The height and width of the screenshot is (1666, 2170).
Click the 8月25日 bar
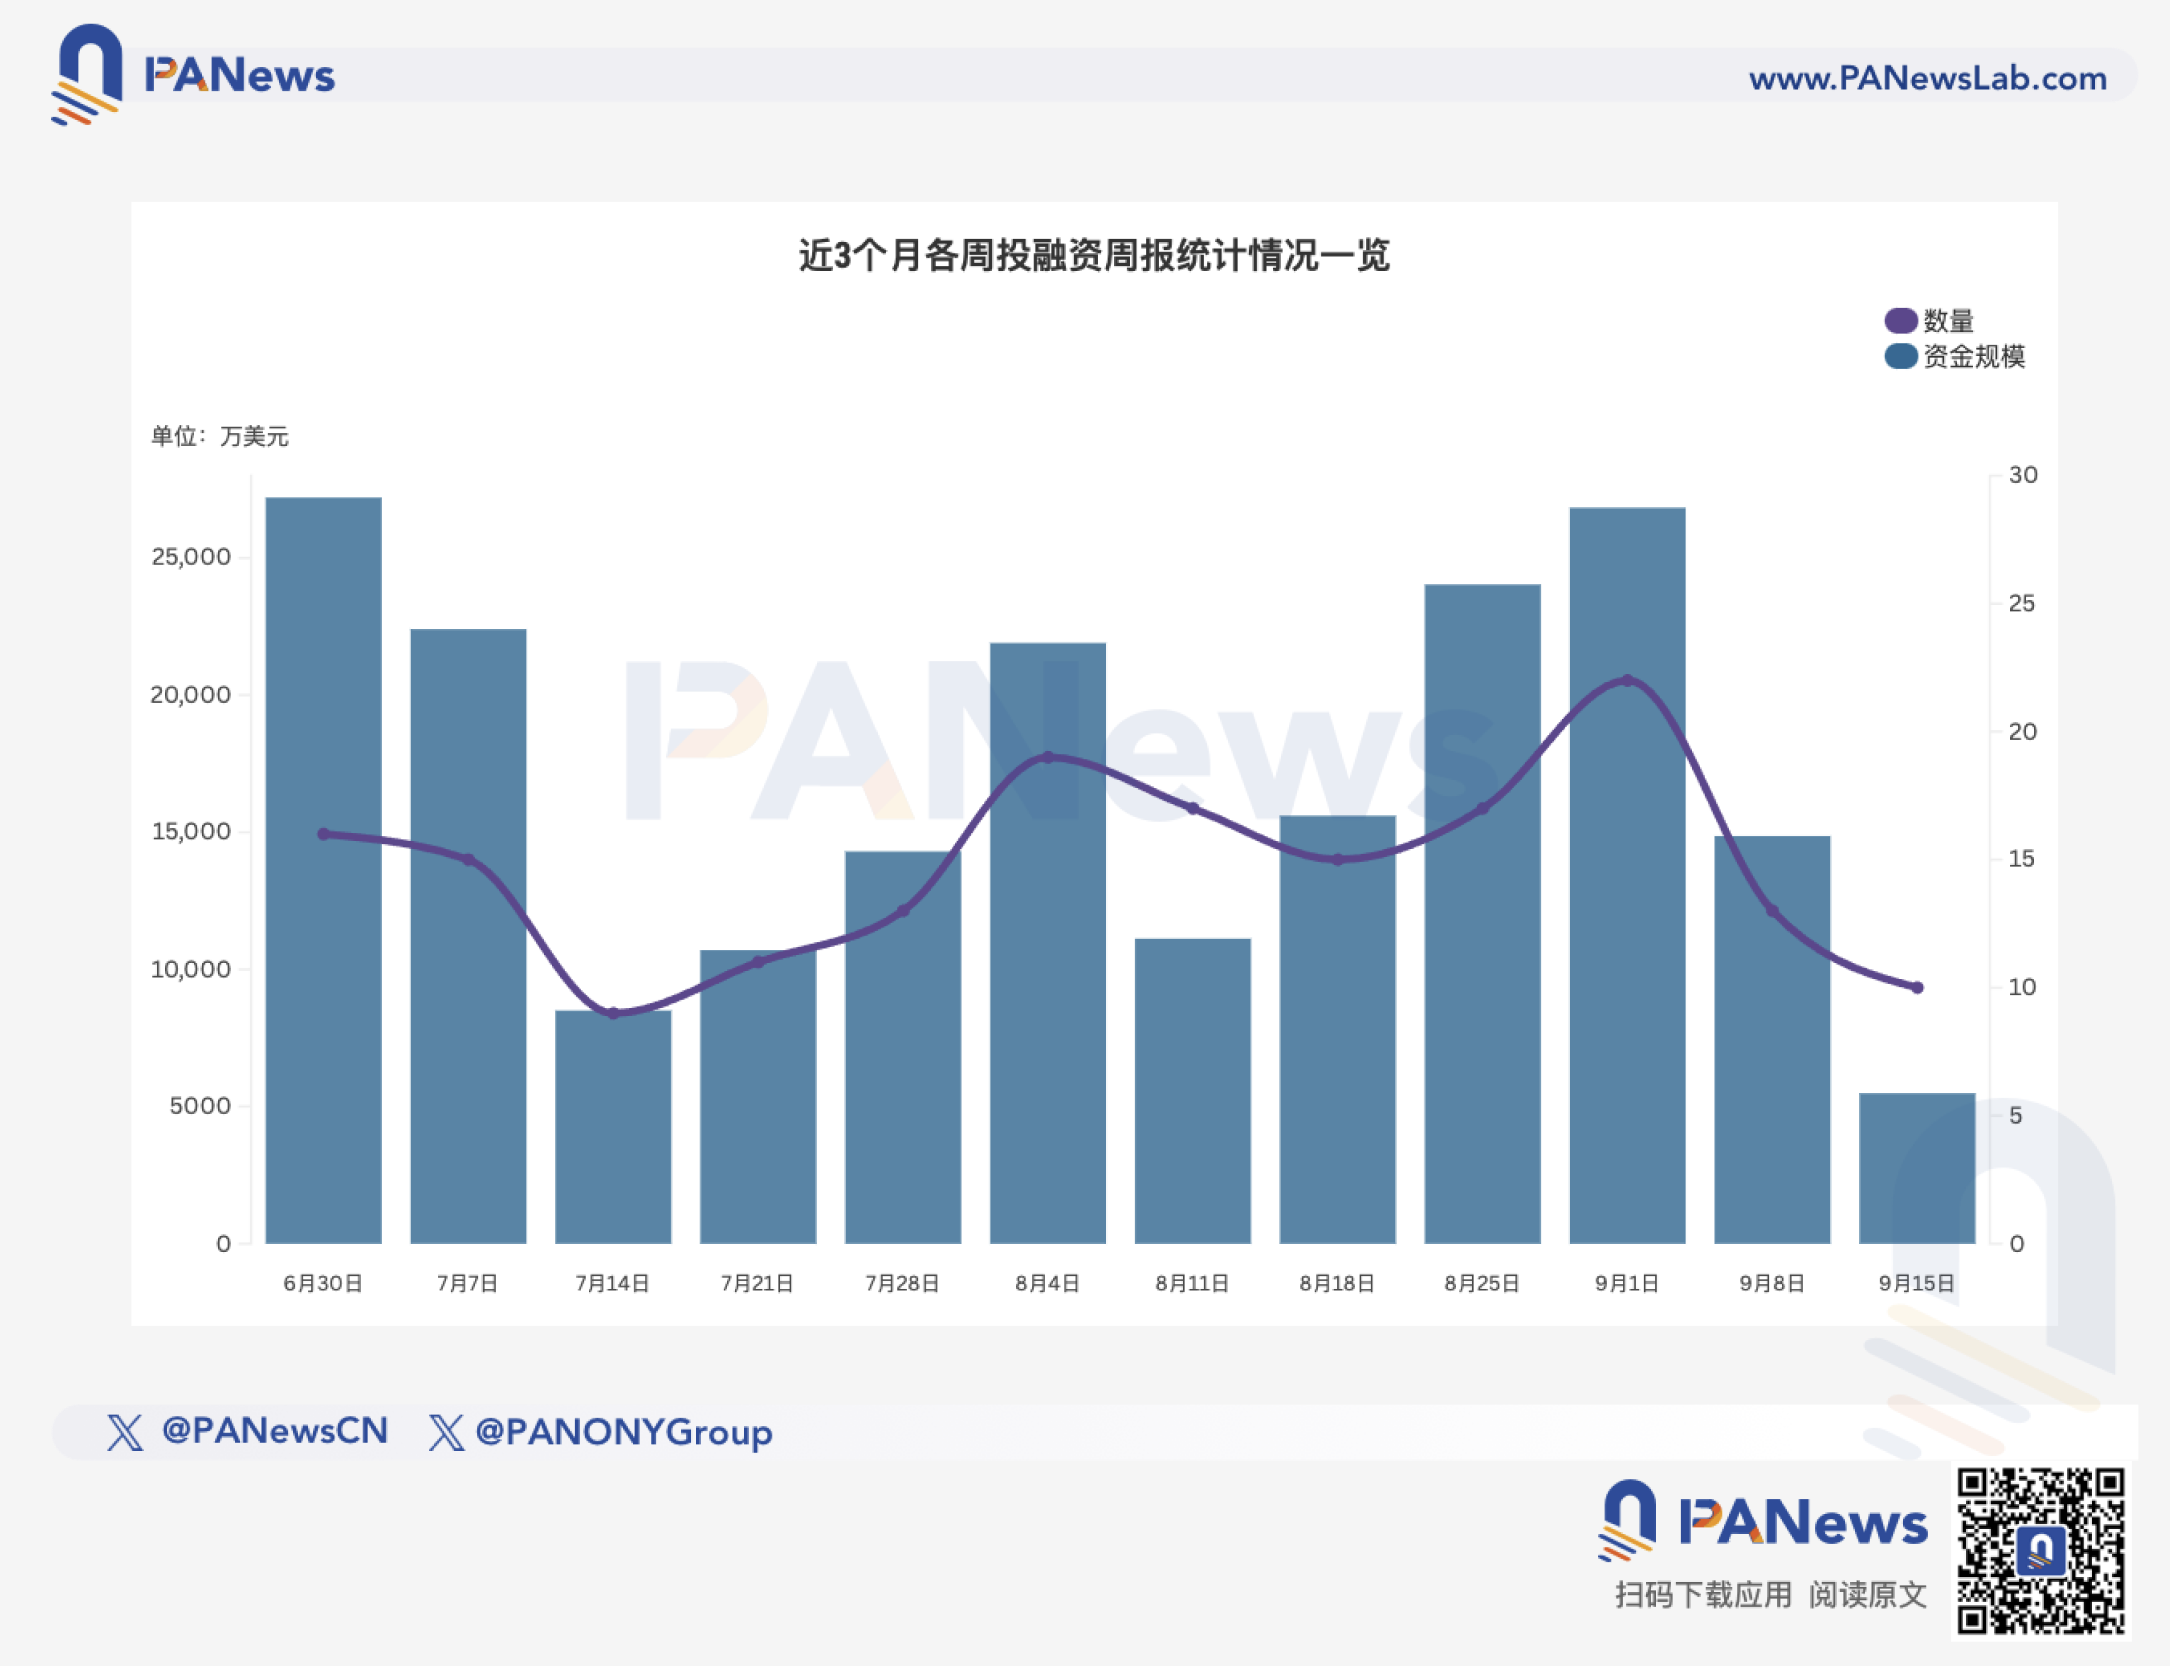click(1482, 914)
